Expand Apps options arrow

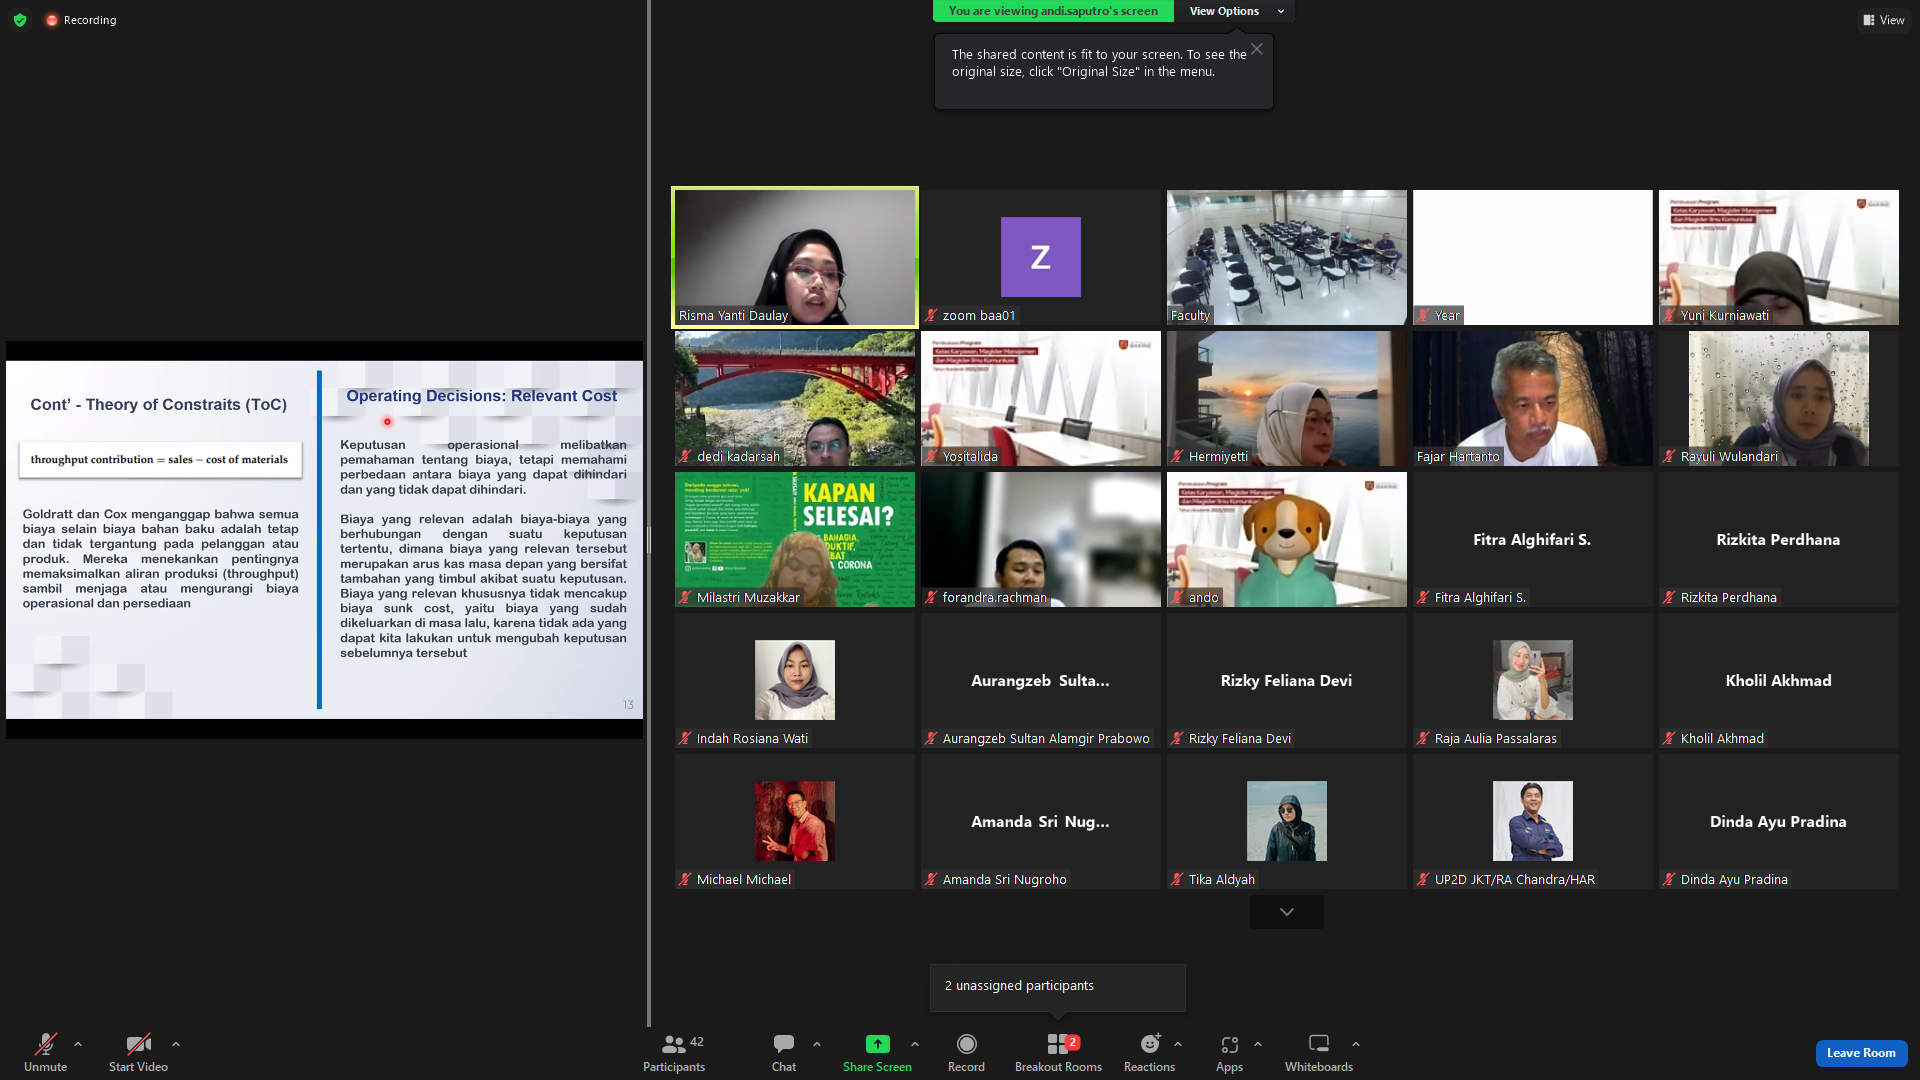pyautogui.click(x=1258, y=1044)
